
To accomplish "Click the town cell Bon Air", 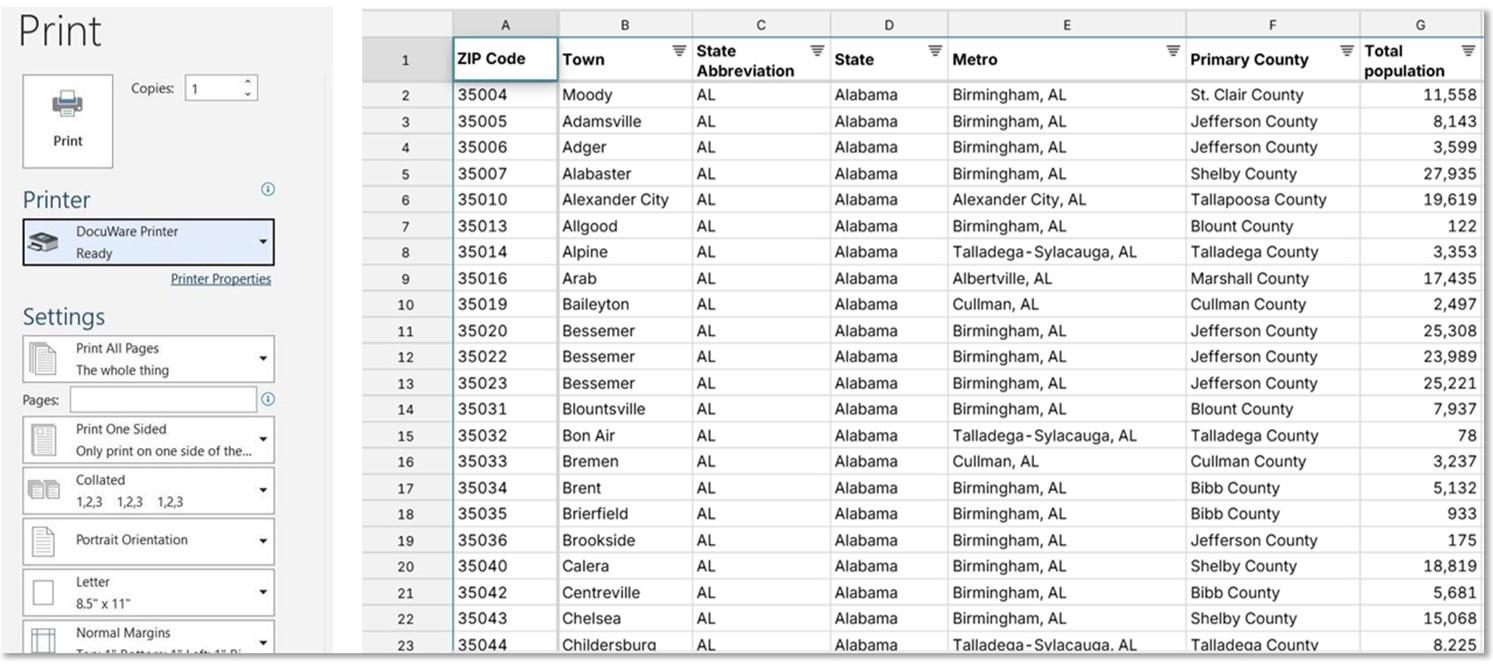I will pos(625,435).
